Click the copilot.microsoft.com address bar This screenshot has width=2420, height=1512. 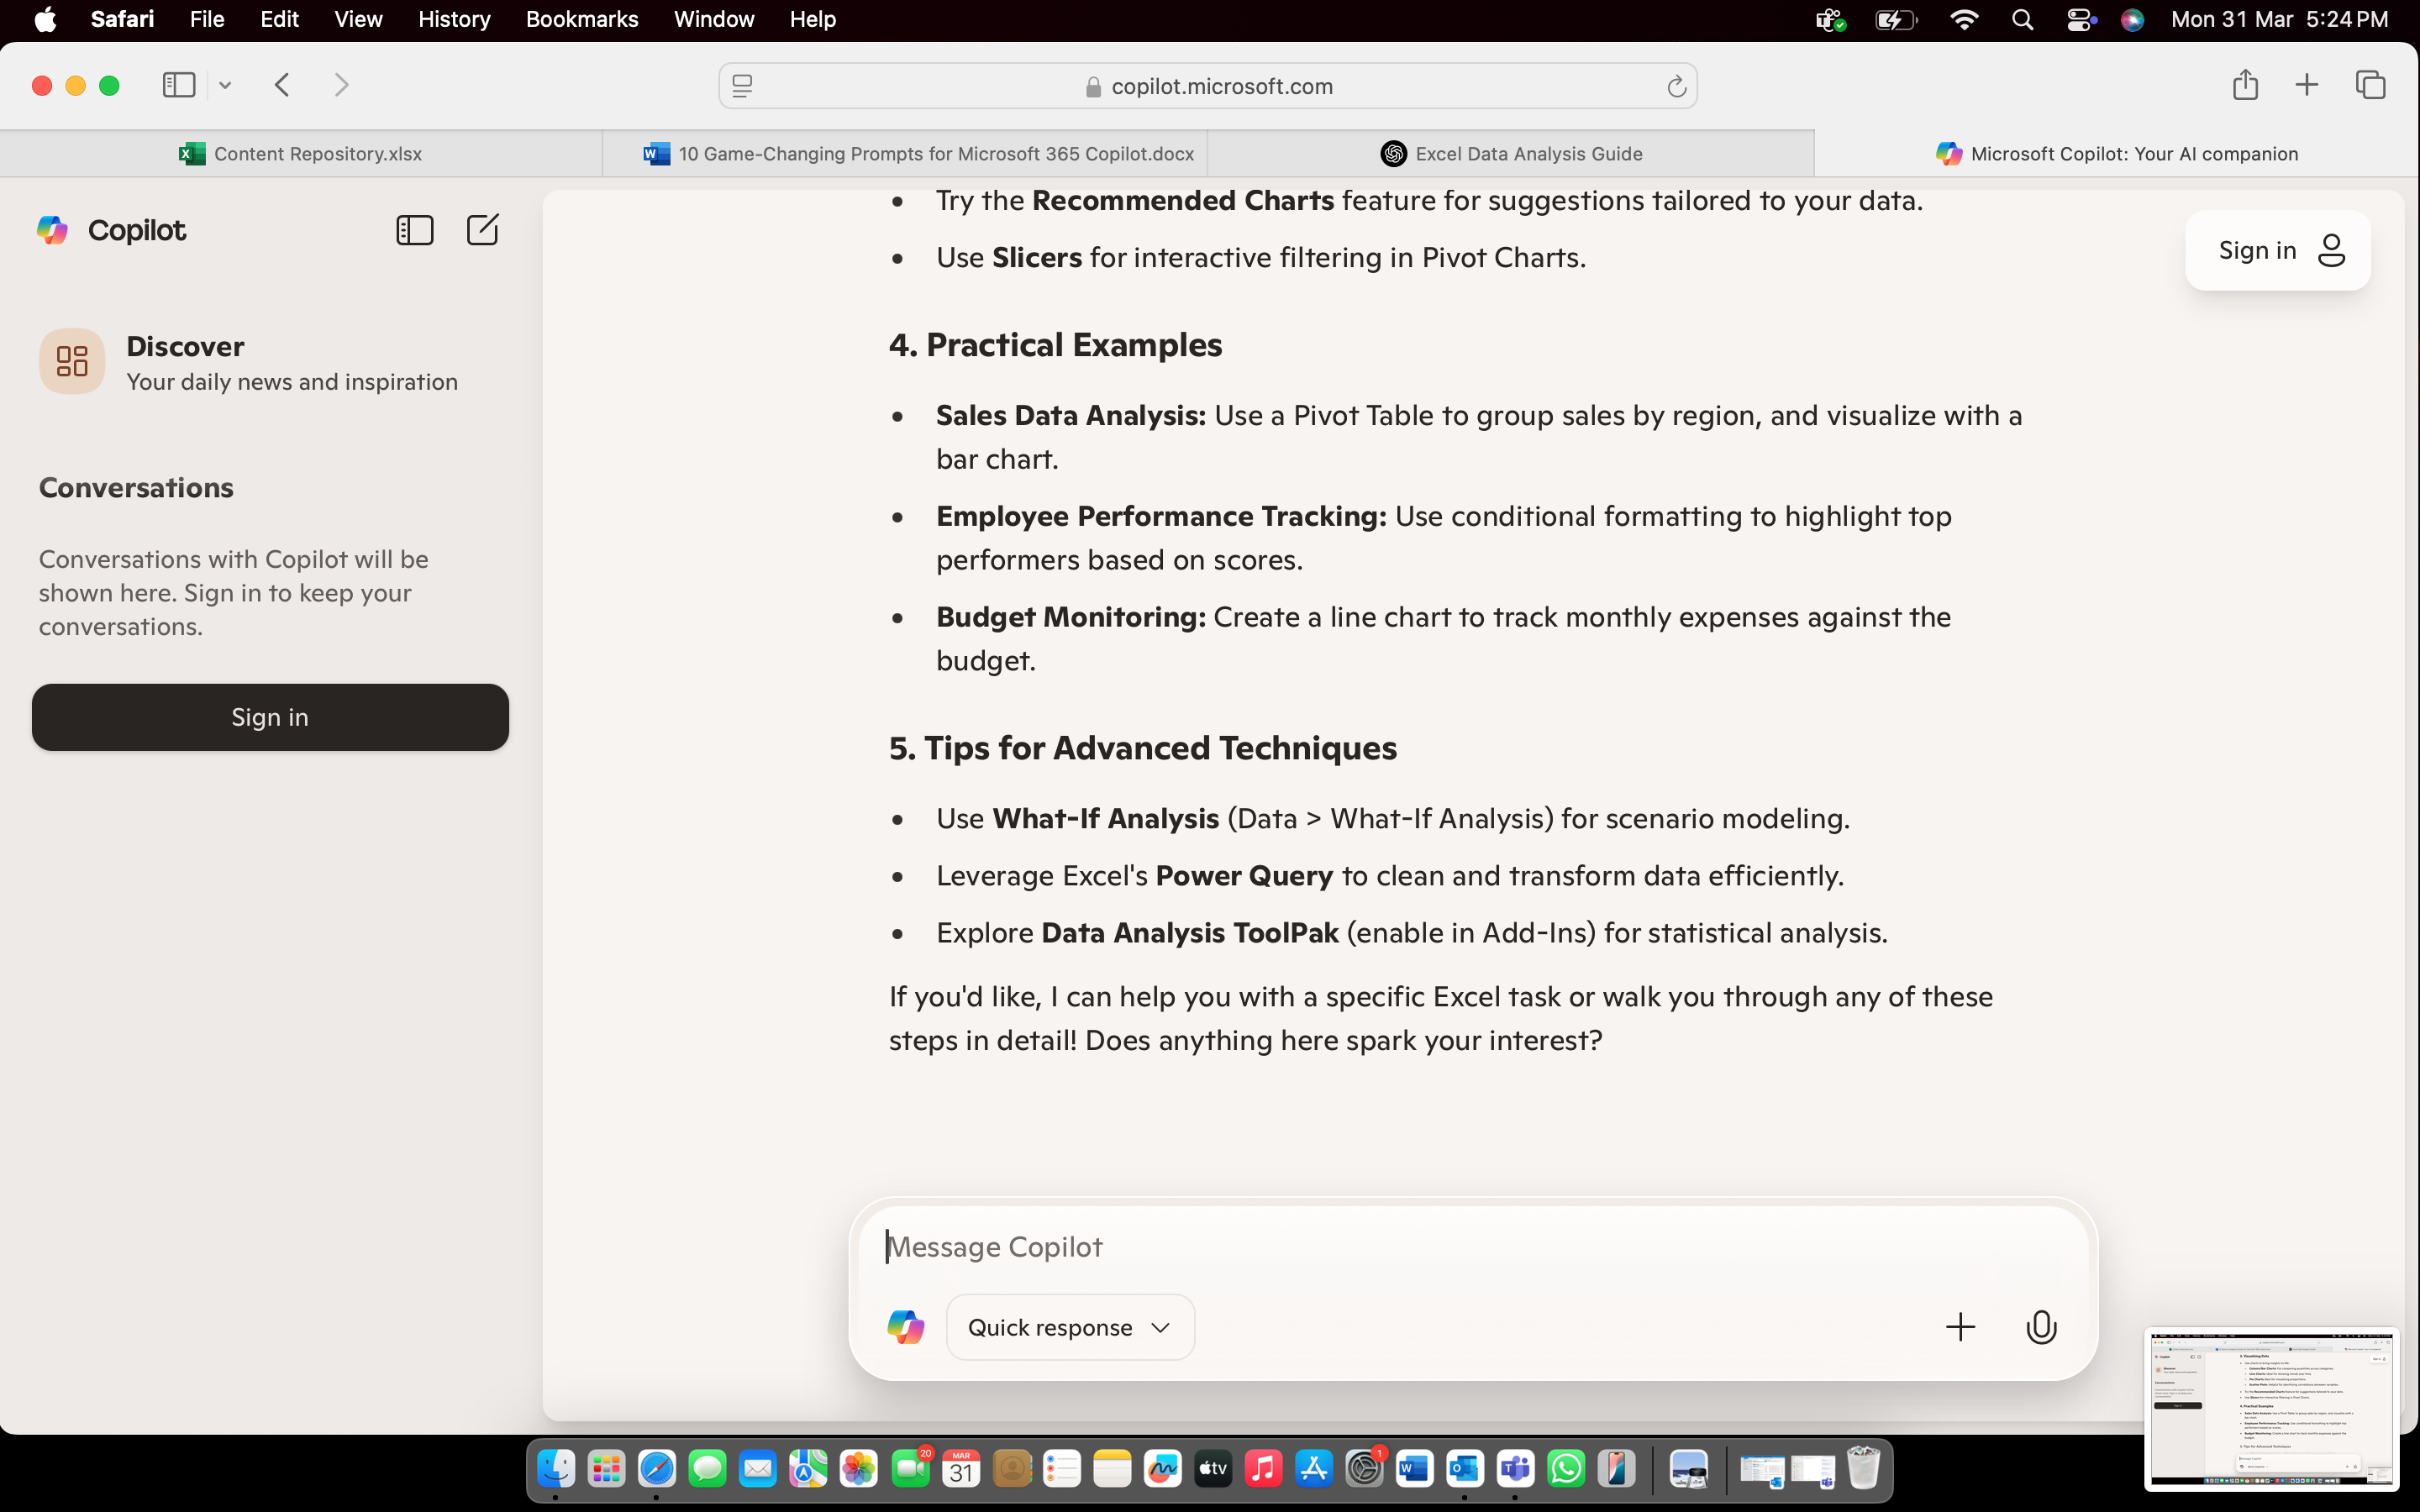coord(1207,87)
